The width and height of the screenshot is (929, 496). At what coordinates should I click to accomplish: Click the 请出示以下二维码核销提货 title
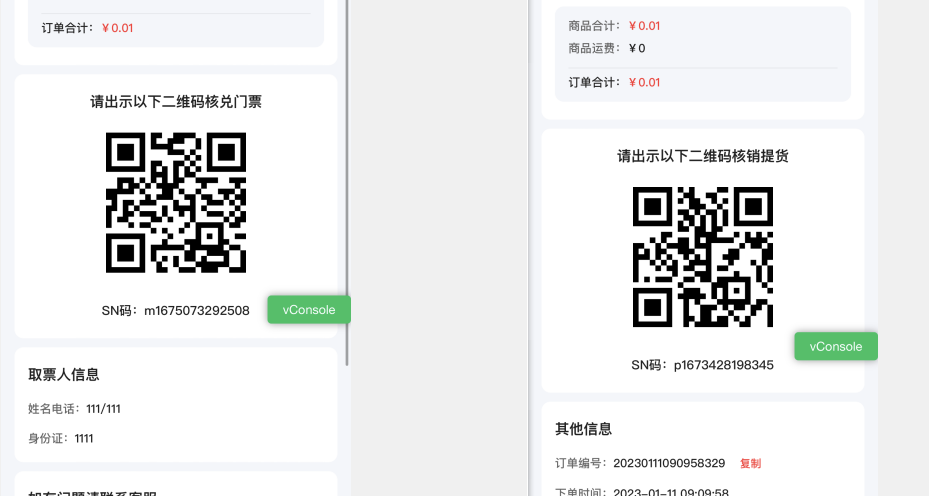coord(702,156)
